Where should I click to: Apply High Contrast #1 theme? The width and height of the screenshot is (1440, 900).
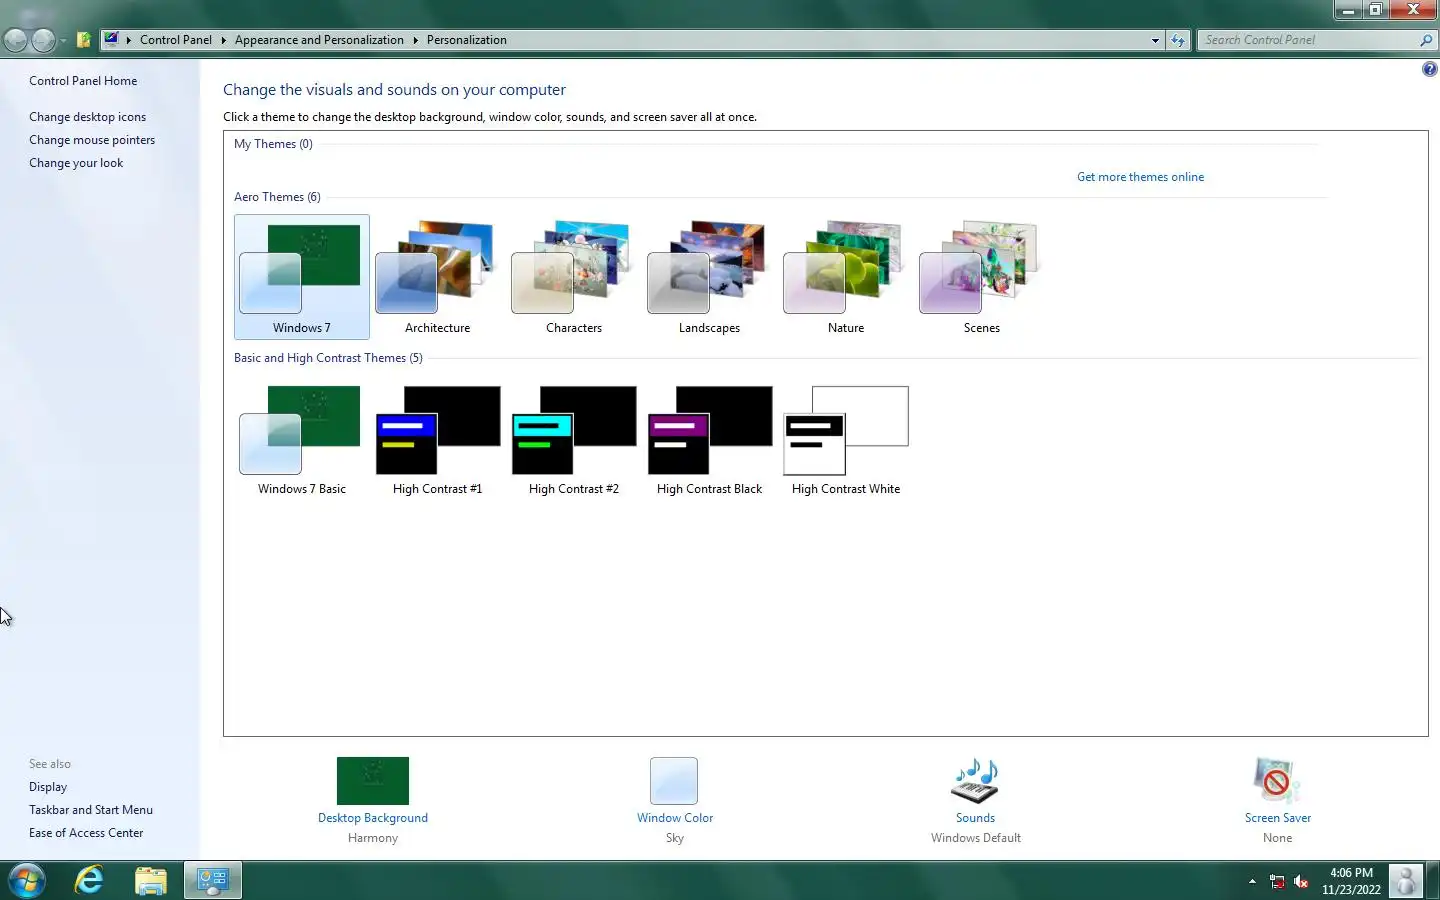437,439
